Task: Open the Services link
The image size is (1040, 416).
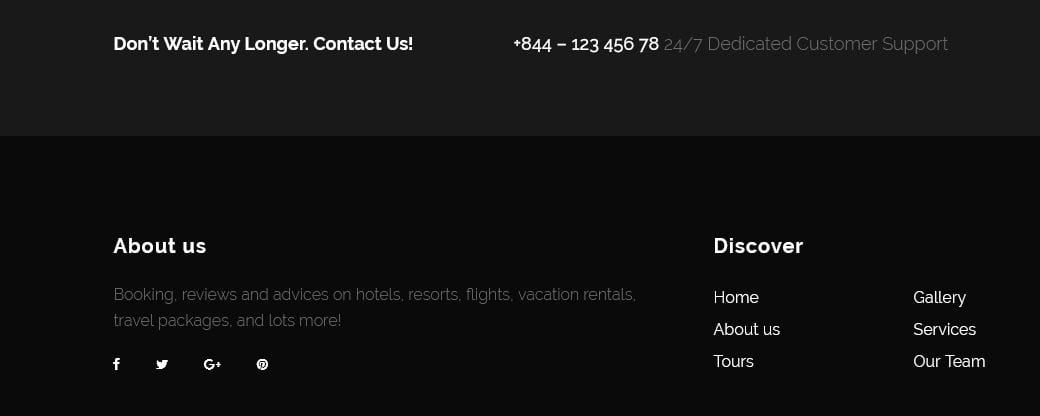Action: (x=944, y=330)
